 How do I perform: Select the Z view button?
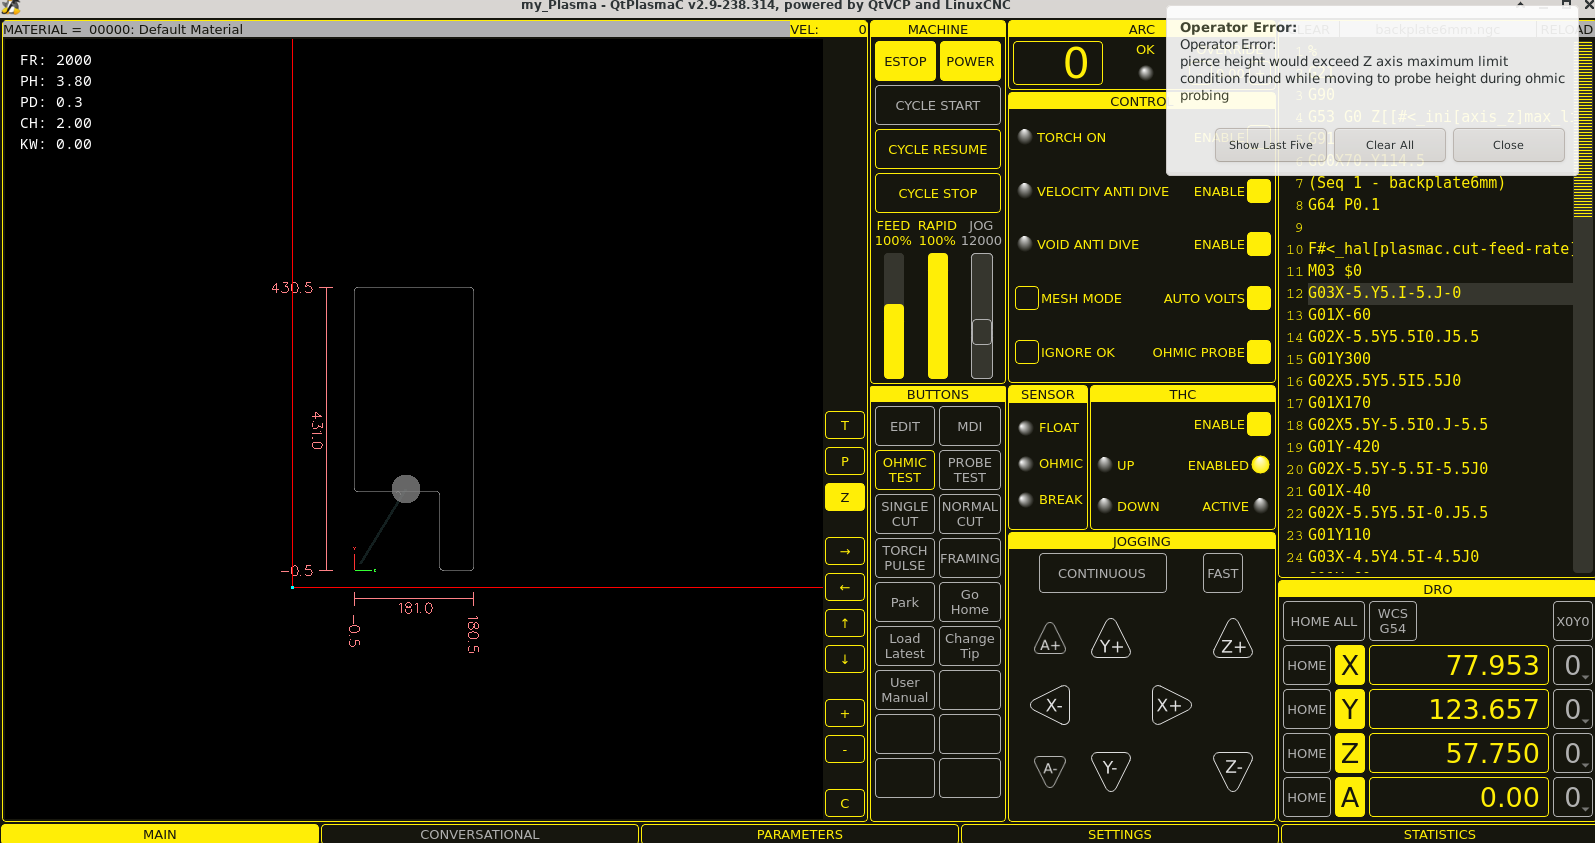(845, 497)
